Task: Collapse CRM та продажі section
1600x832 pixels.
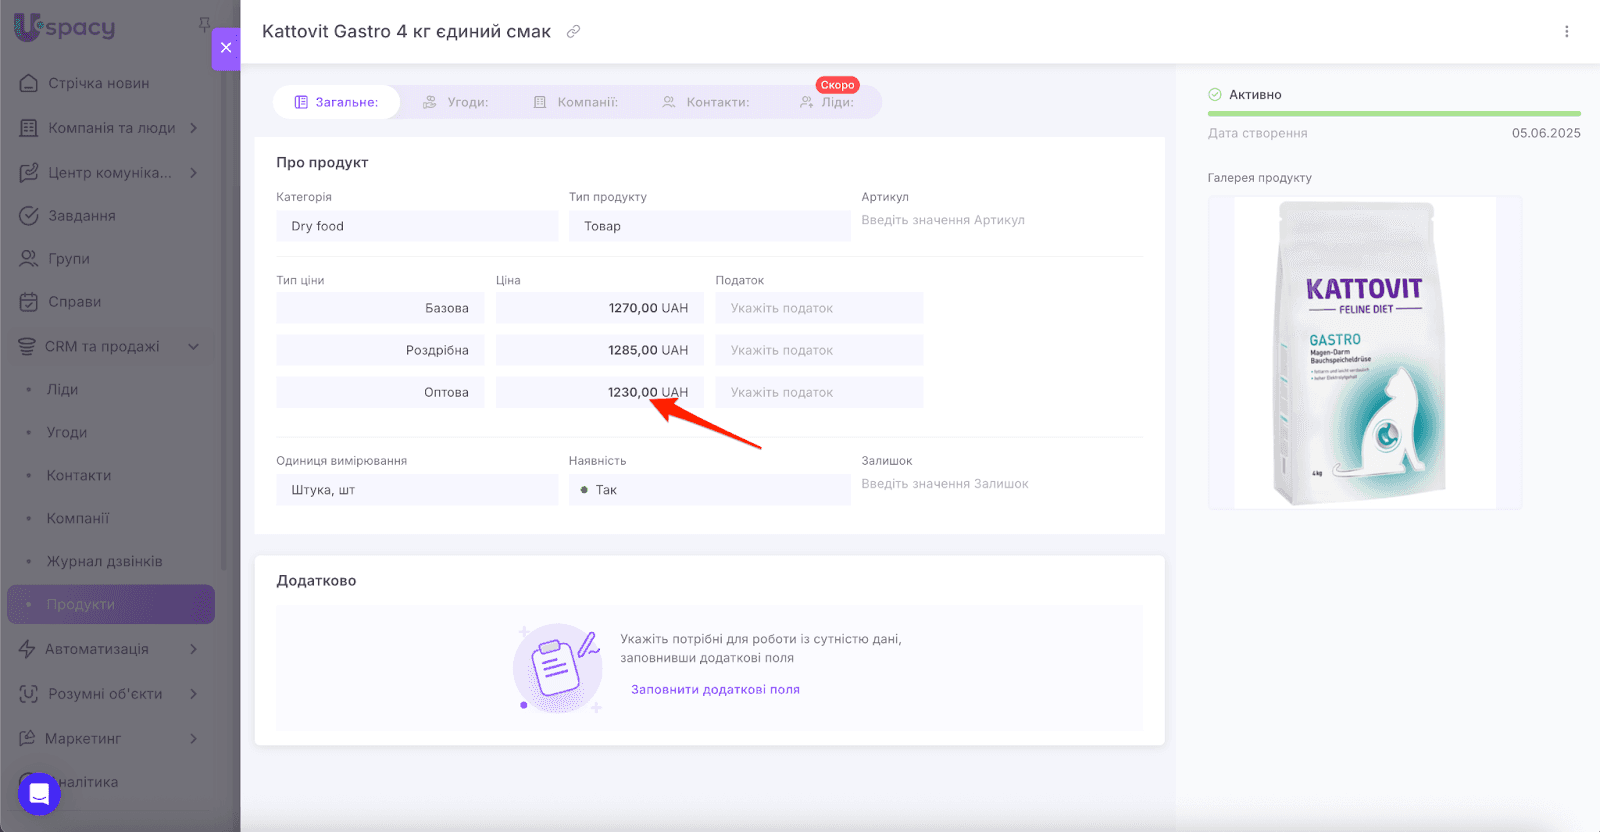Action: [193, 347]
